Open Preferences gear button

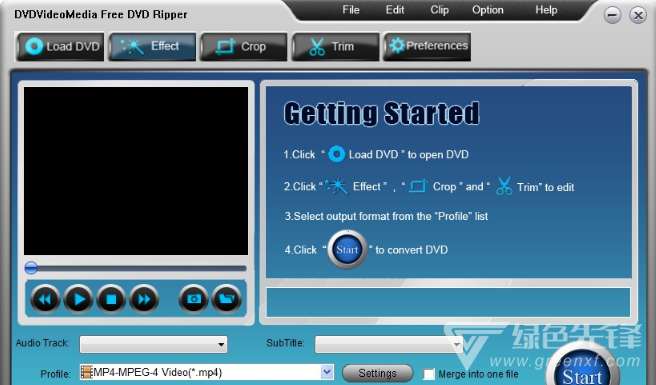(427, 46)
